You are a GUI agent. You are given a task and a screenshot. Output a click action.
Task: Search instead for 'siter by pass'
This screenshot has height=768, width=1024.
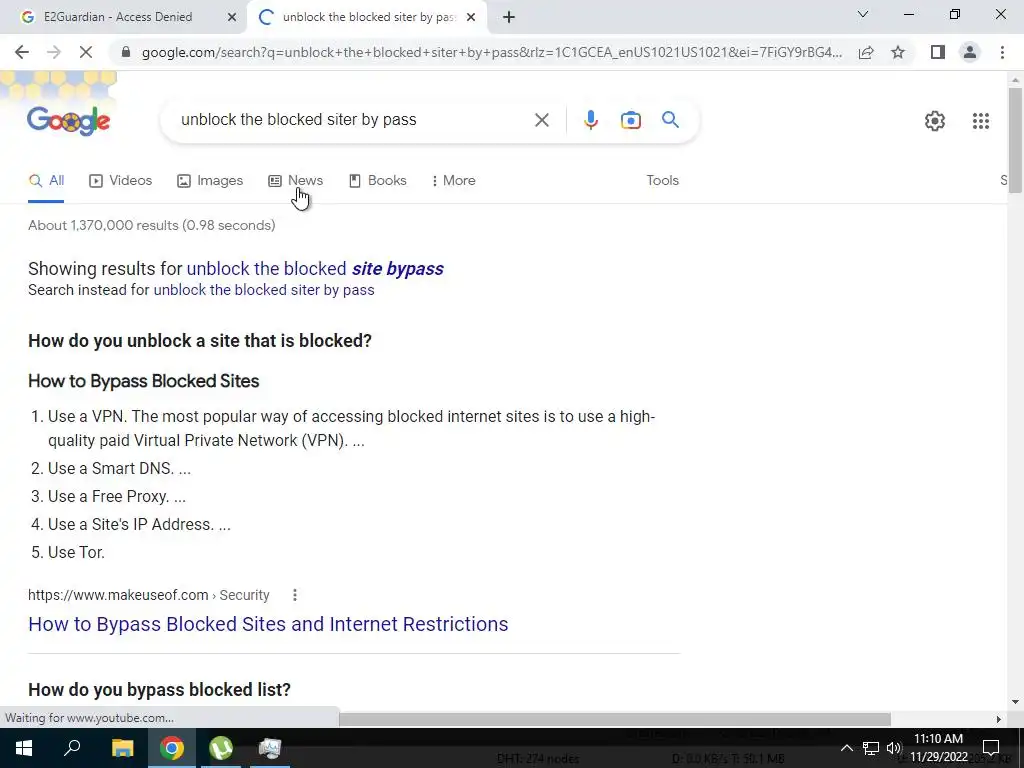tap(264, 290)
